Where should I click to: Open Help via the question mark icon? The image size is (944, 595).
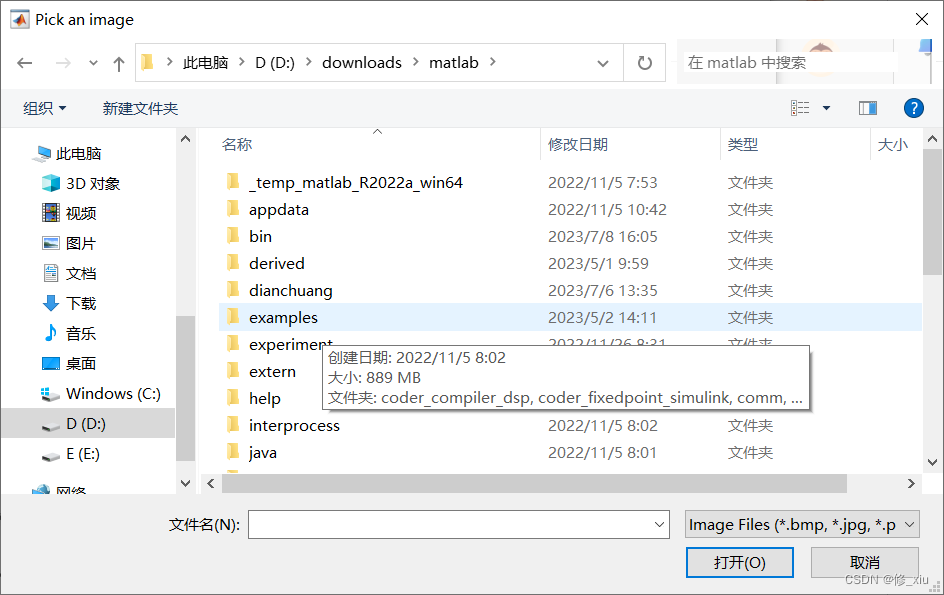914,108
